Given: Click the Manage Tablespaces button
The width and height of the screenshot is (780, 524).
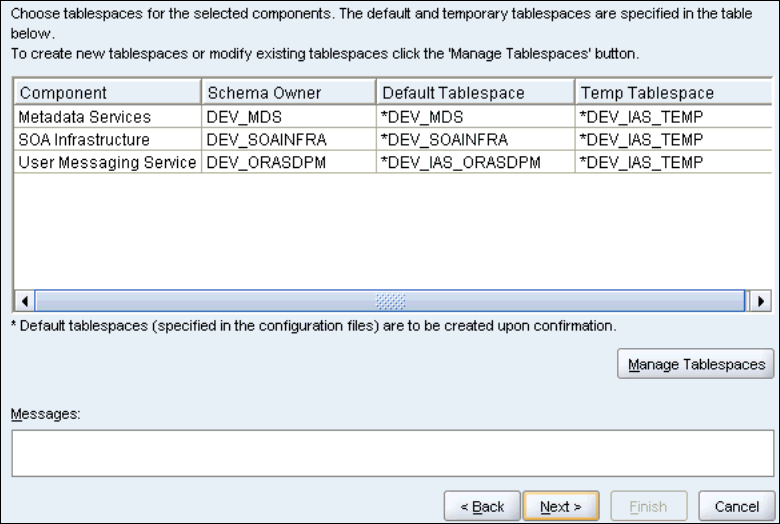Looking at the screenshot, I should pos(696,365).
